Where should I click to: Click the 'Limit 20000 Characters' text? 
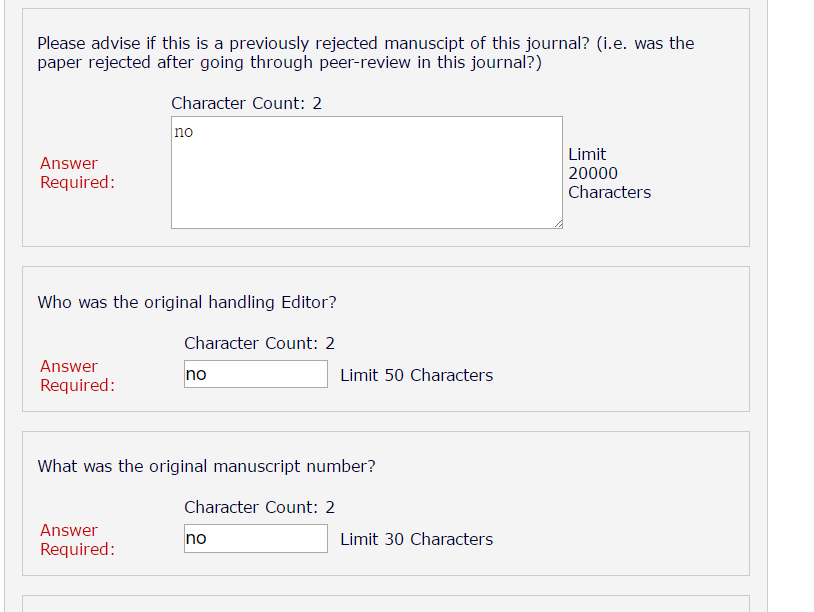(608, 173)
